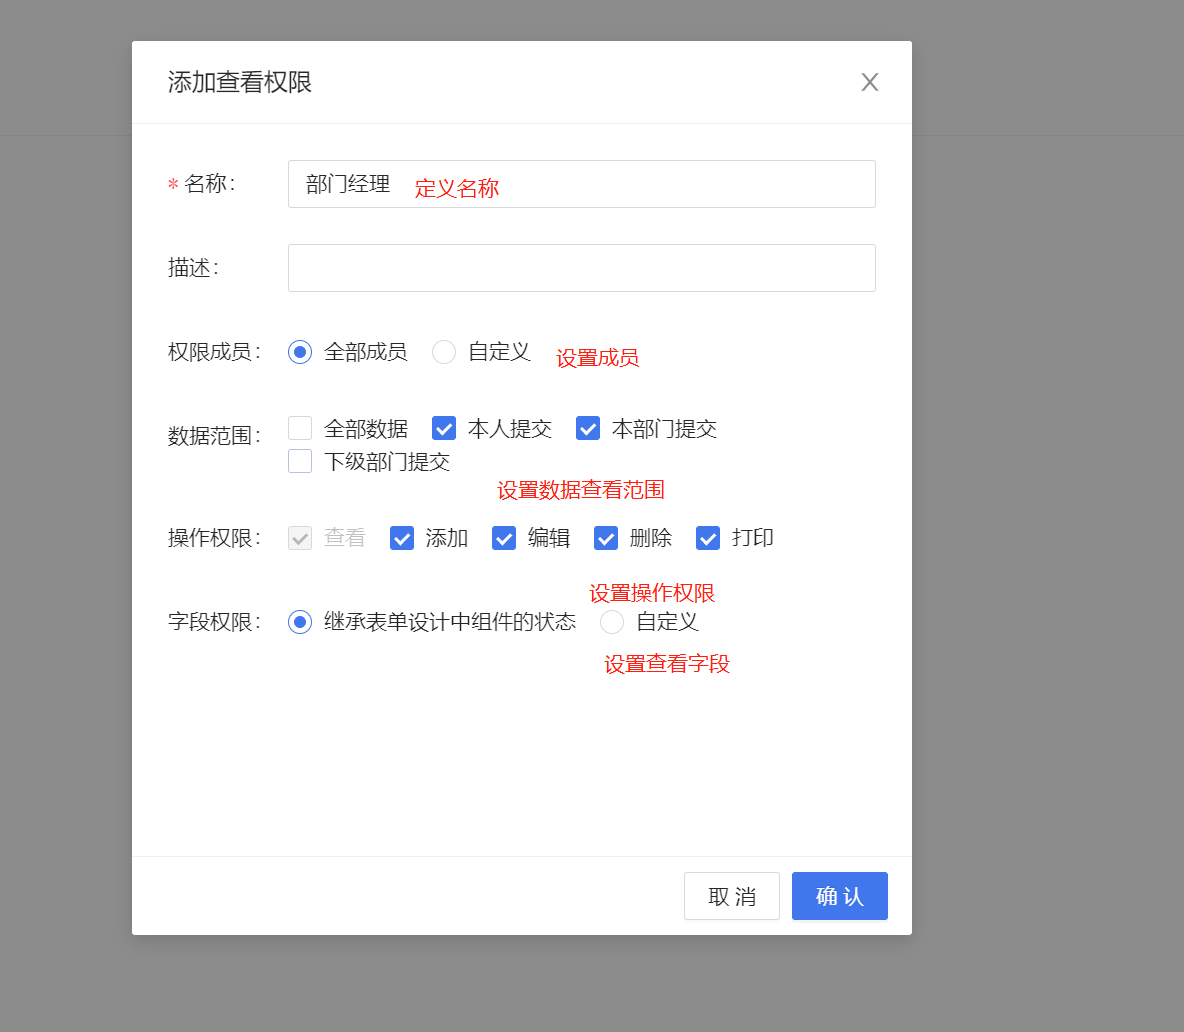
Task: Click the 操作权限 label
Action: [214, 538]
